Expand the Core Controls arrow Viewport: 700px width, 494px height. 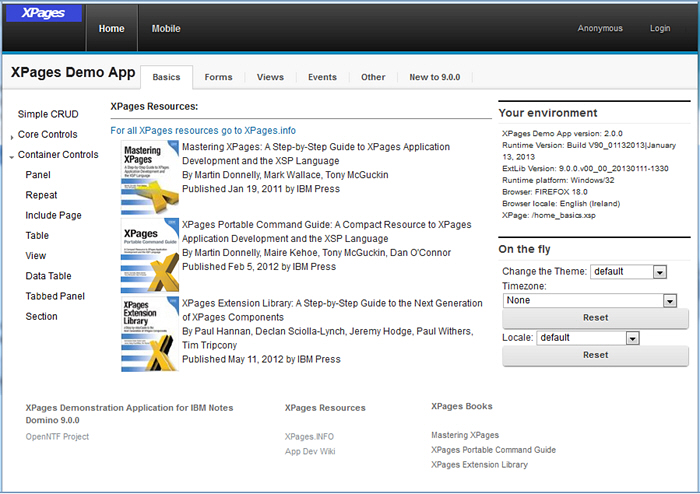click(12, 137)
